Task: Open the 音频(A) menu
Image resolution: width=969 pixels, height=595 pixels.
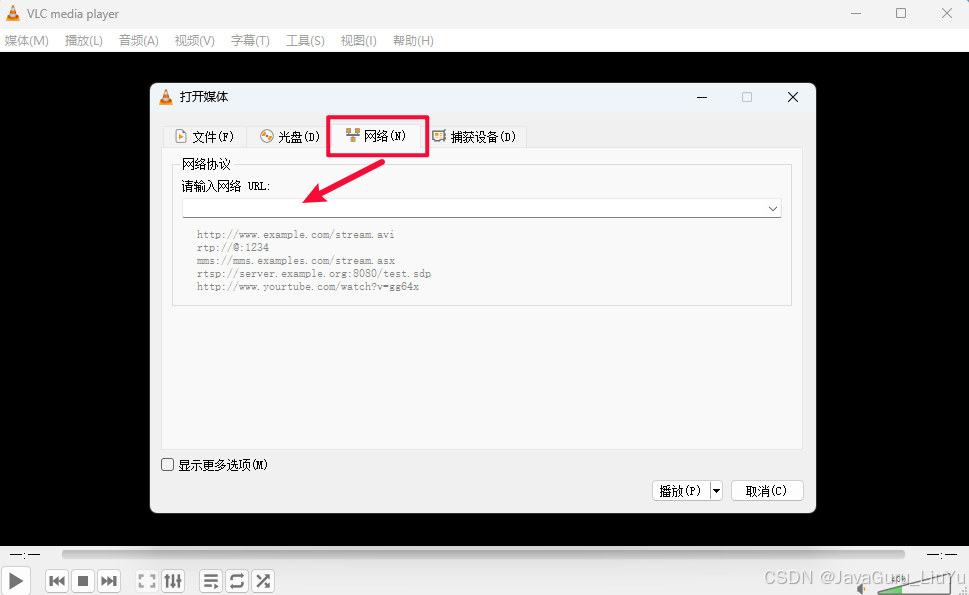Action: tap(138, 41)
